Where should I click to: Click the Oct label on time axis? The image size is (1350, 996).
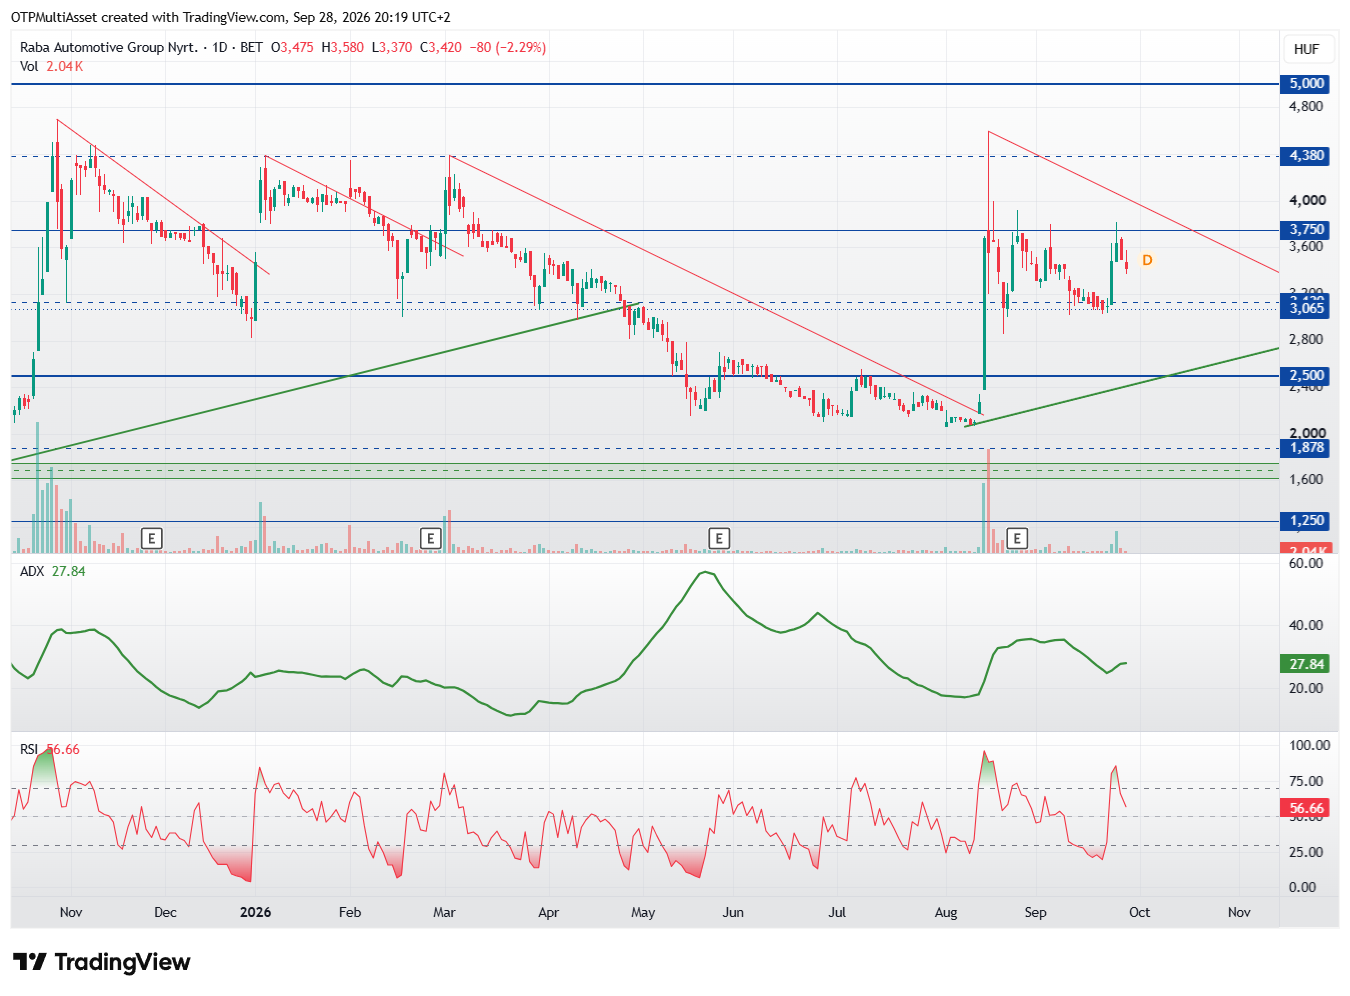(1139, 912)
